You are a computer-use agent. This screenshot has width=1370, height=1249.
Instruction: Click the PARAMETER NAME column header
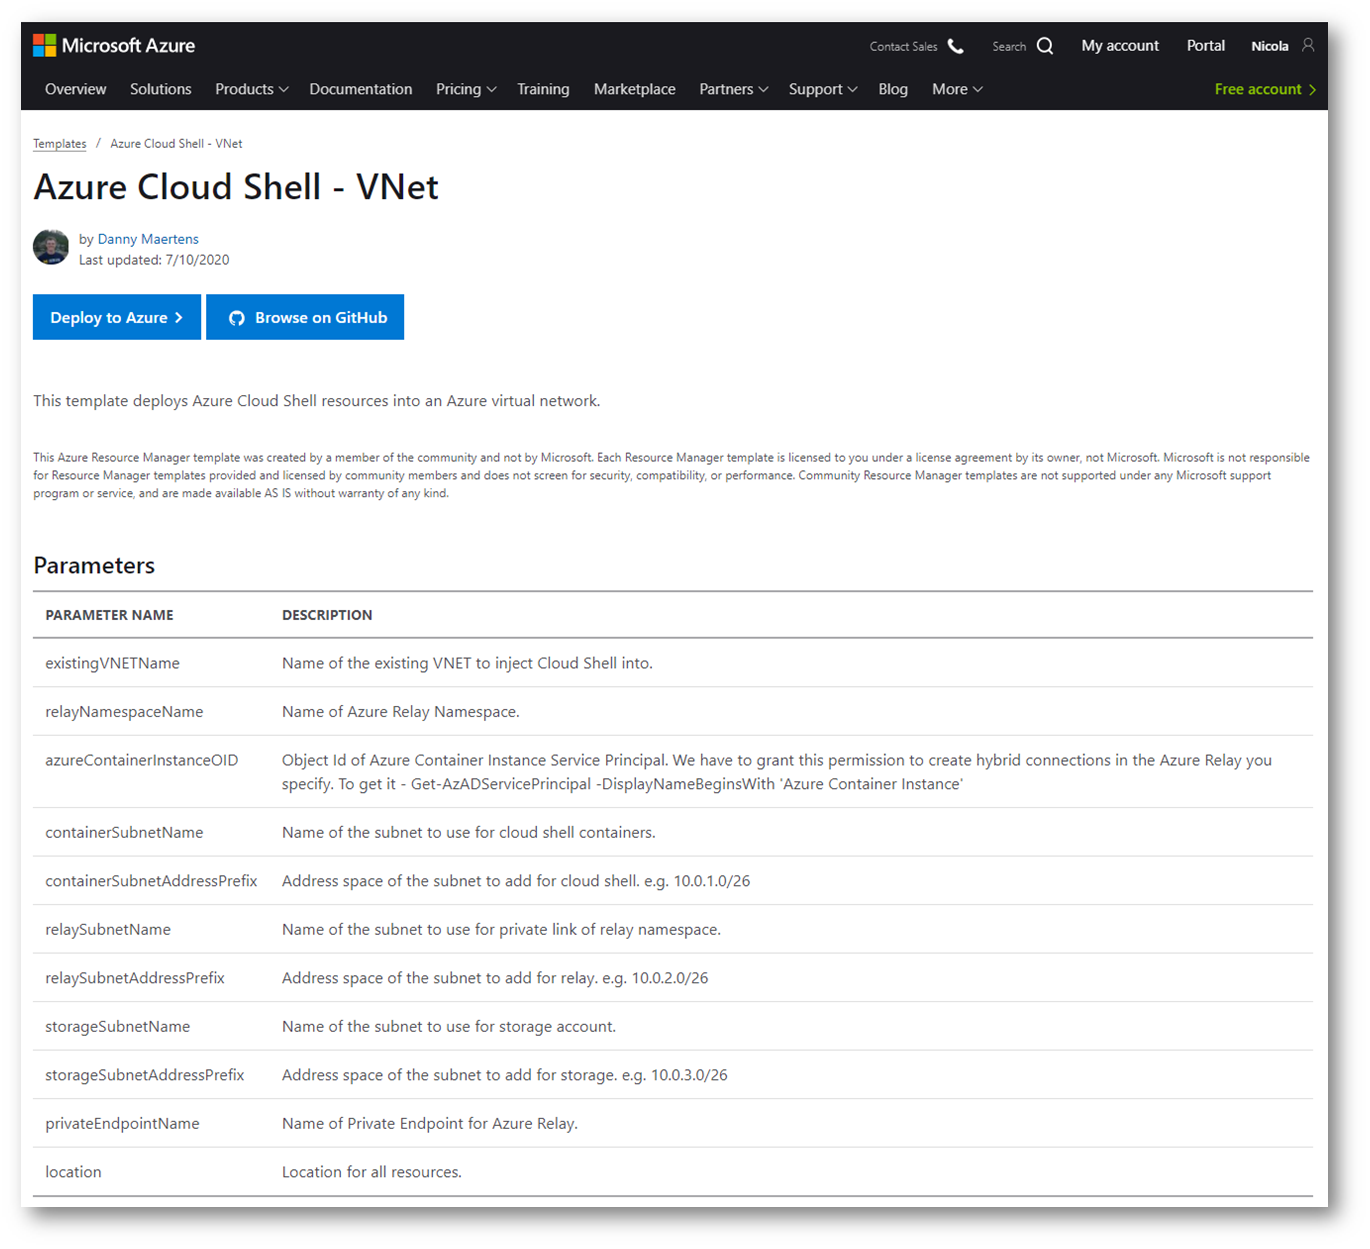pyautogui.click(x=109, y=615)
